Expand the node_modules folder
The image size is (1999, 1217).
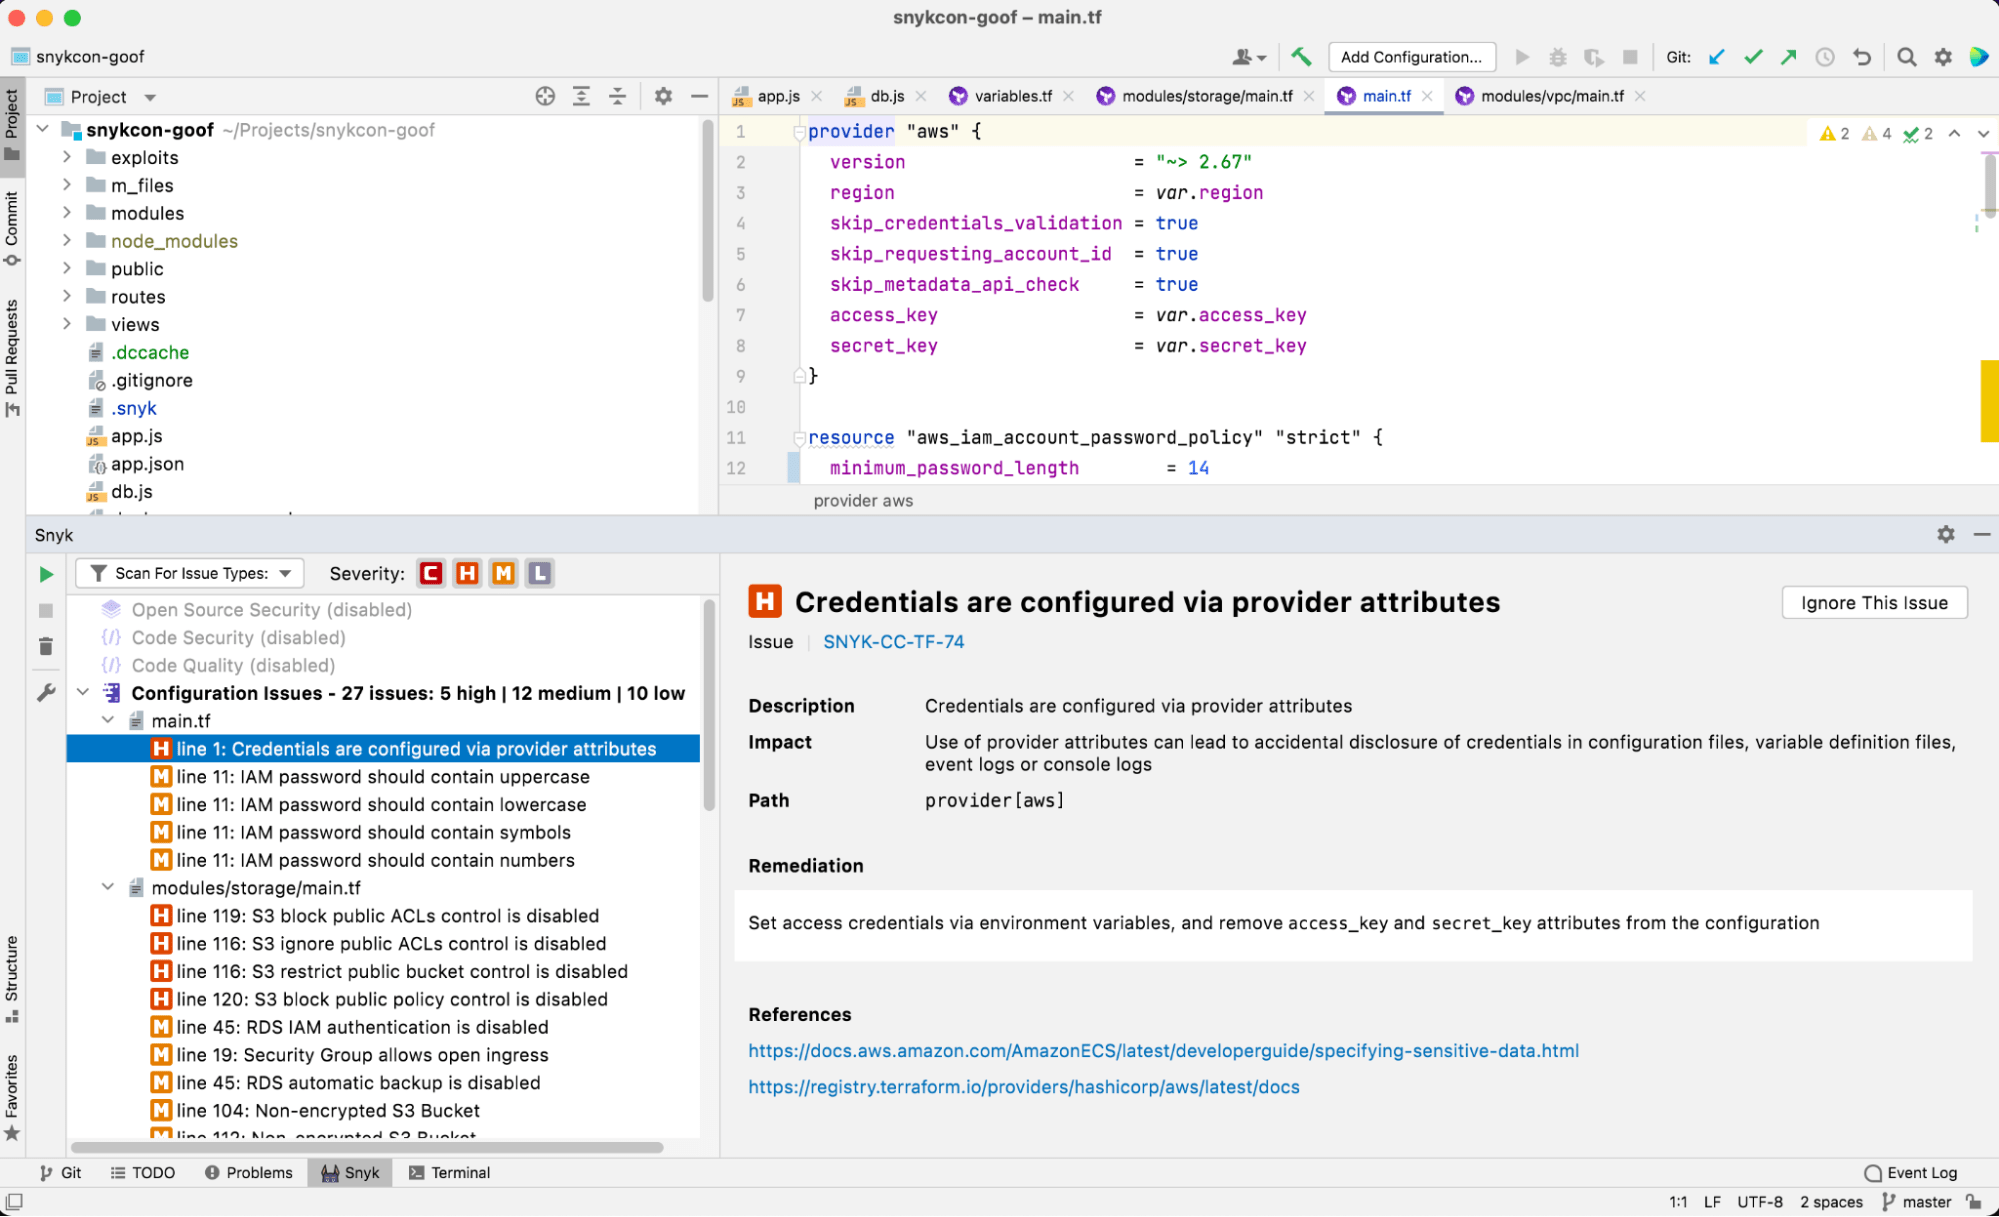(x=67, y=241)
